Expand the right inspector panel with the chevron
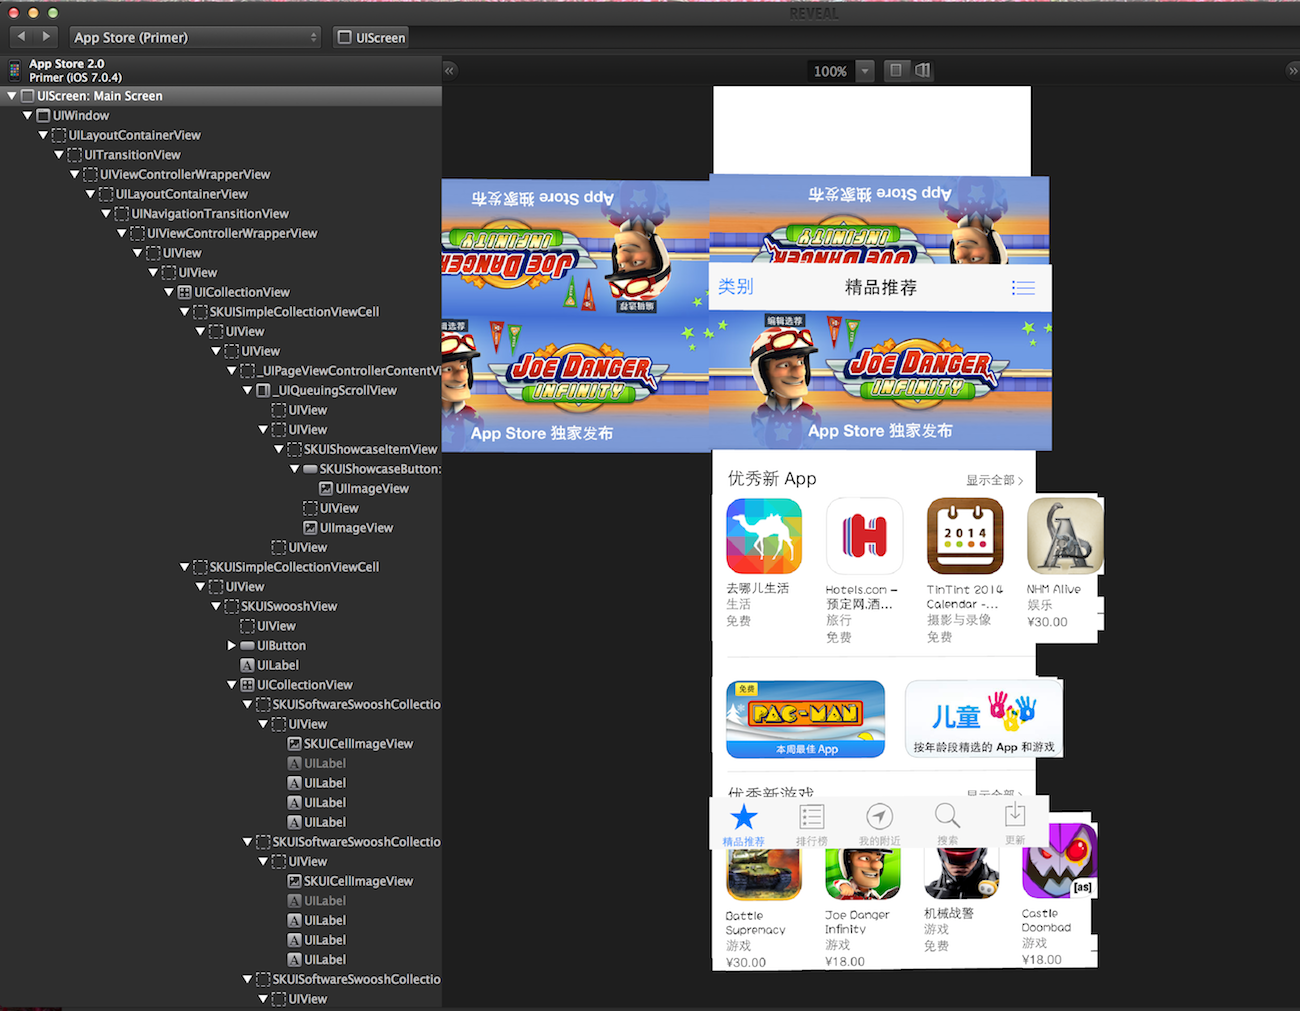1300x1011 pixels. tap(1292, 70)
